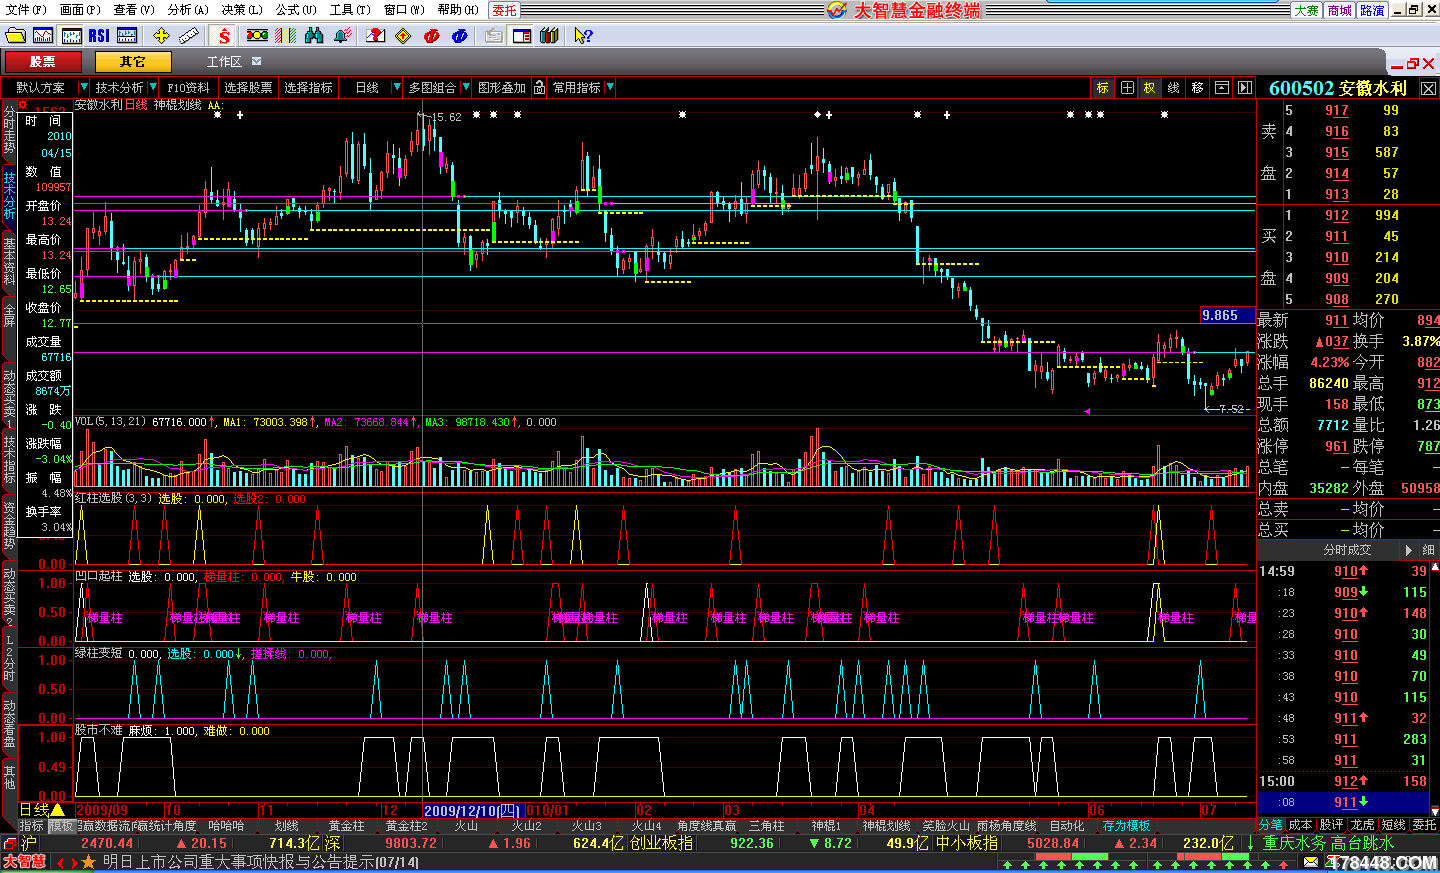The width and height of the screenshot is (1440, 873).
Task: Click the yellow diamond warning icon
Action: tap(403, 35)
